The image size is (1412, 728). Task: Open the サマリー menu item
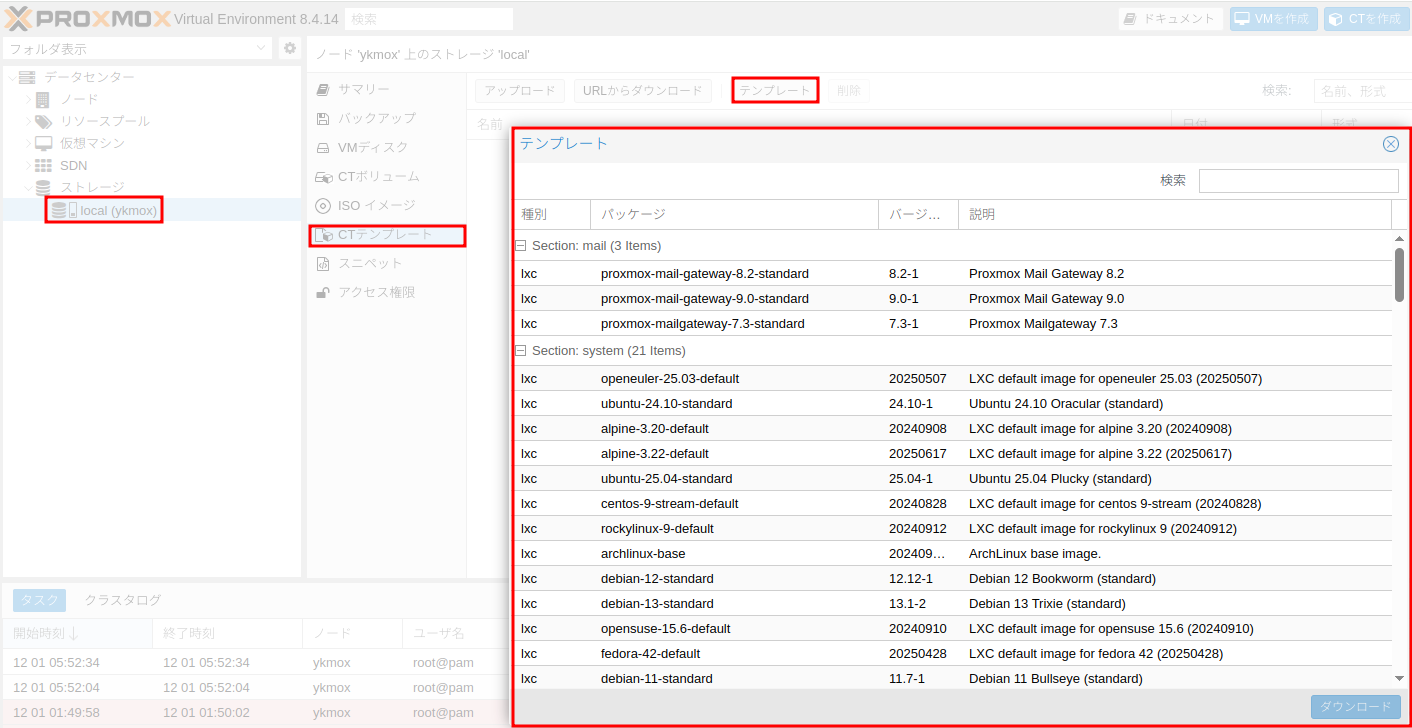click(x=386, y=89)
